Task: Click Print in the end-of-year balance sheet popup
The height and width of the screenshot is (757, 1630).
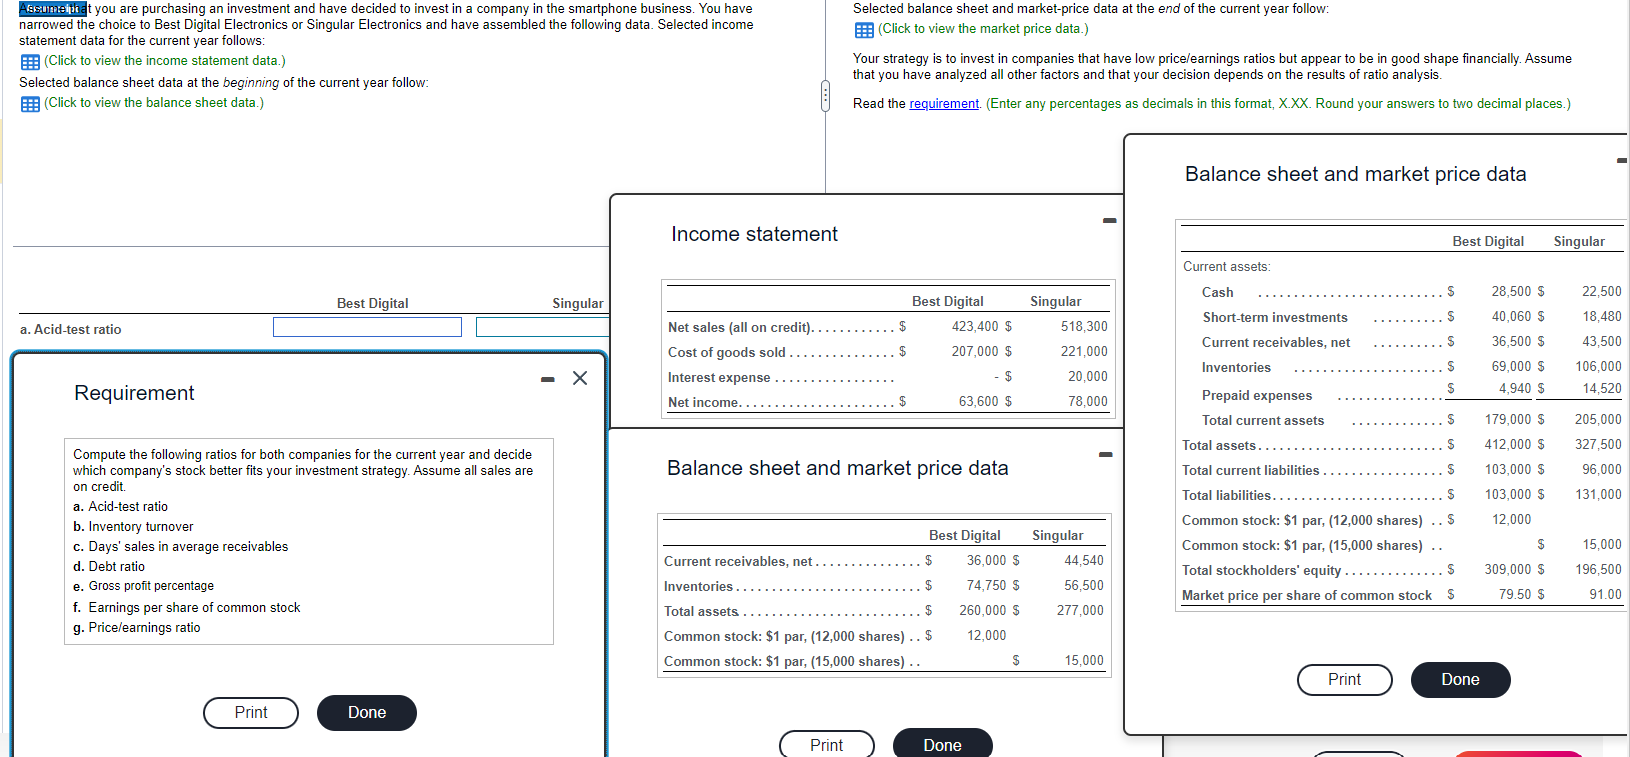Action: click(1345, 680)
